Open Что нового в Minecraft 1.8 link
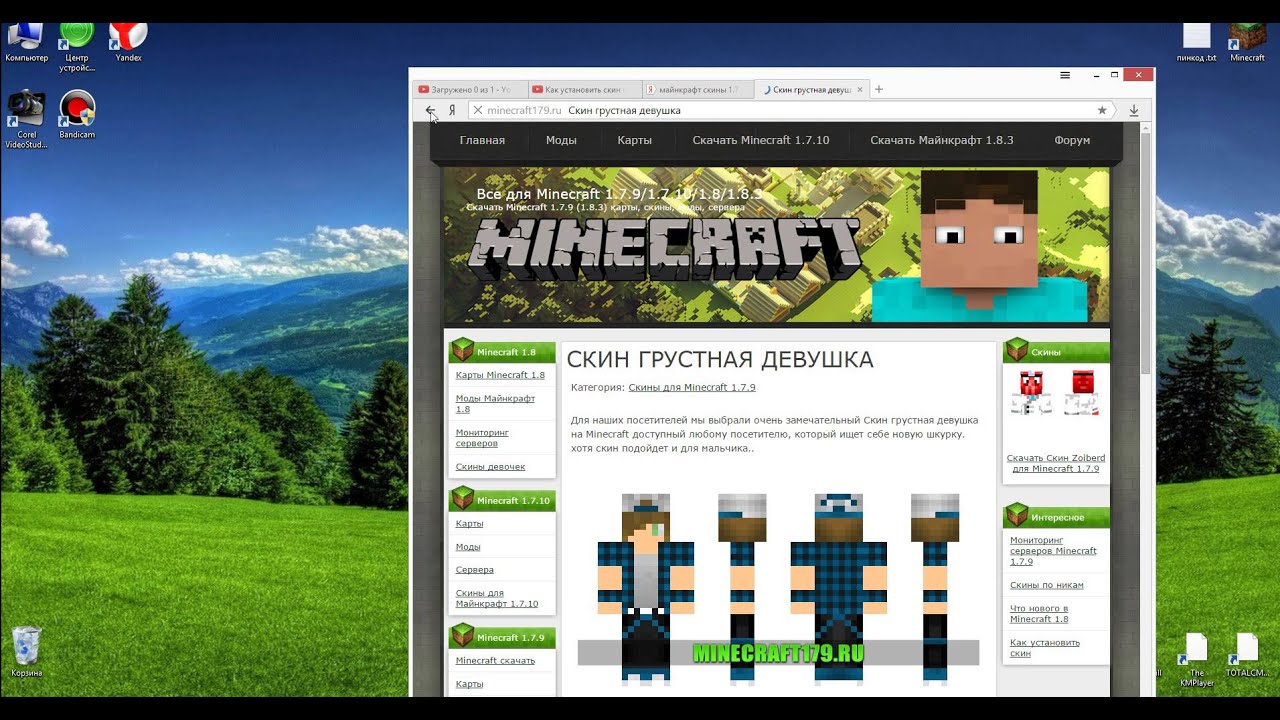 pyautogui.click(x=1039, y=613)
